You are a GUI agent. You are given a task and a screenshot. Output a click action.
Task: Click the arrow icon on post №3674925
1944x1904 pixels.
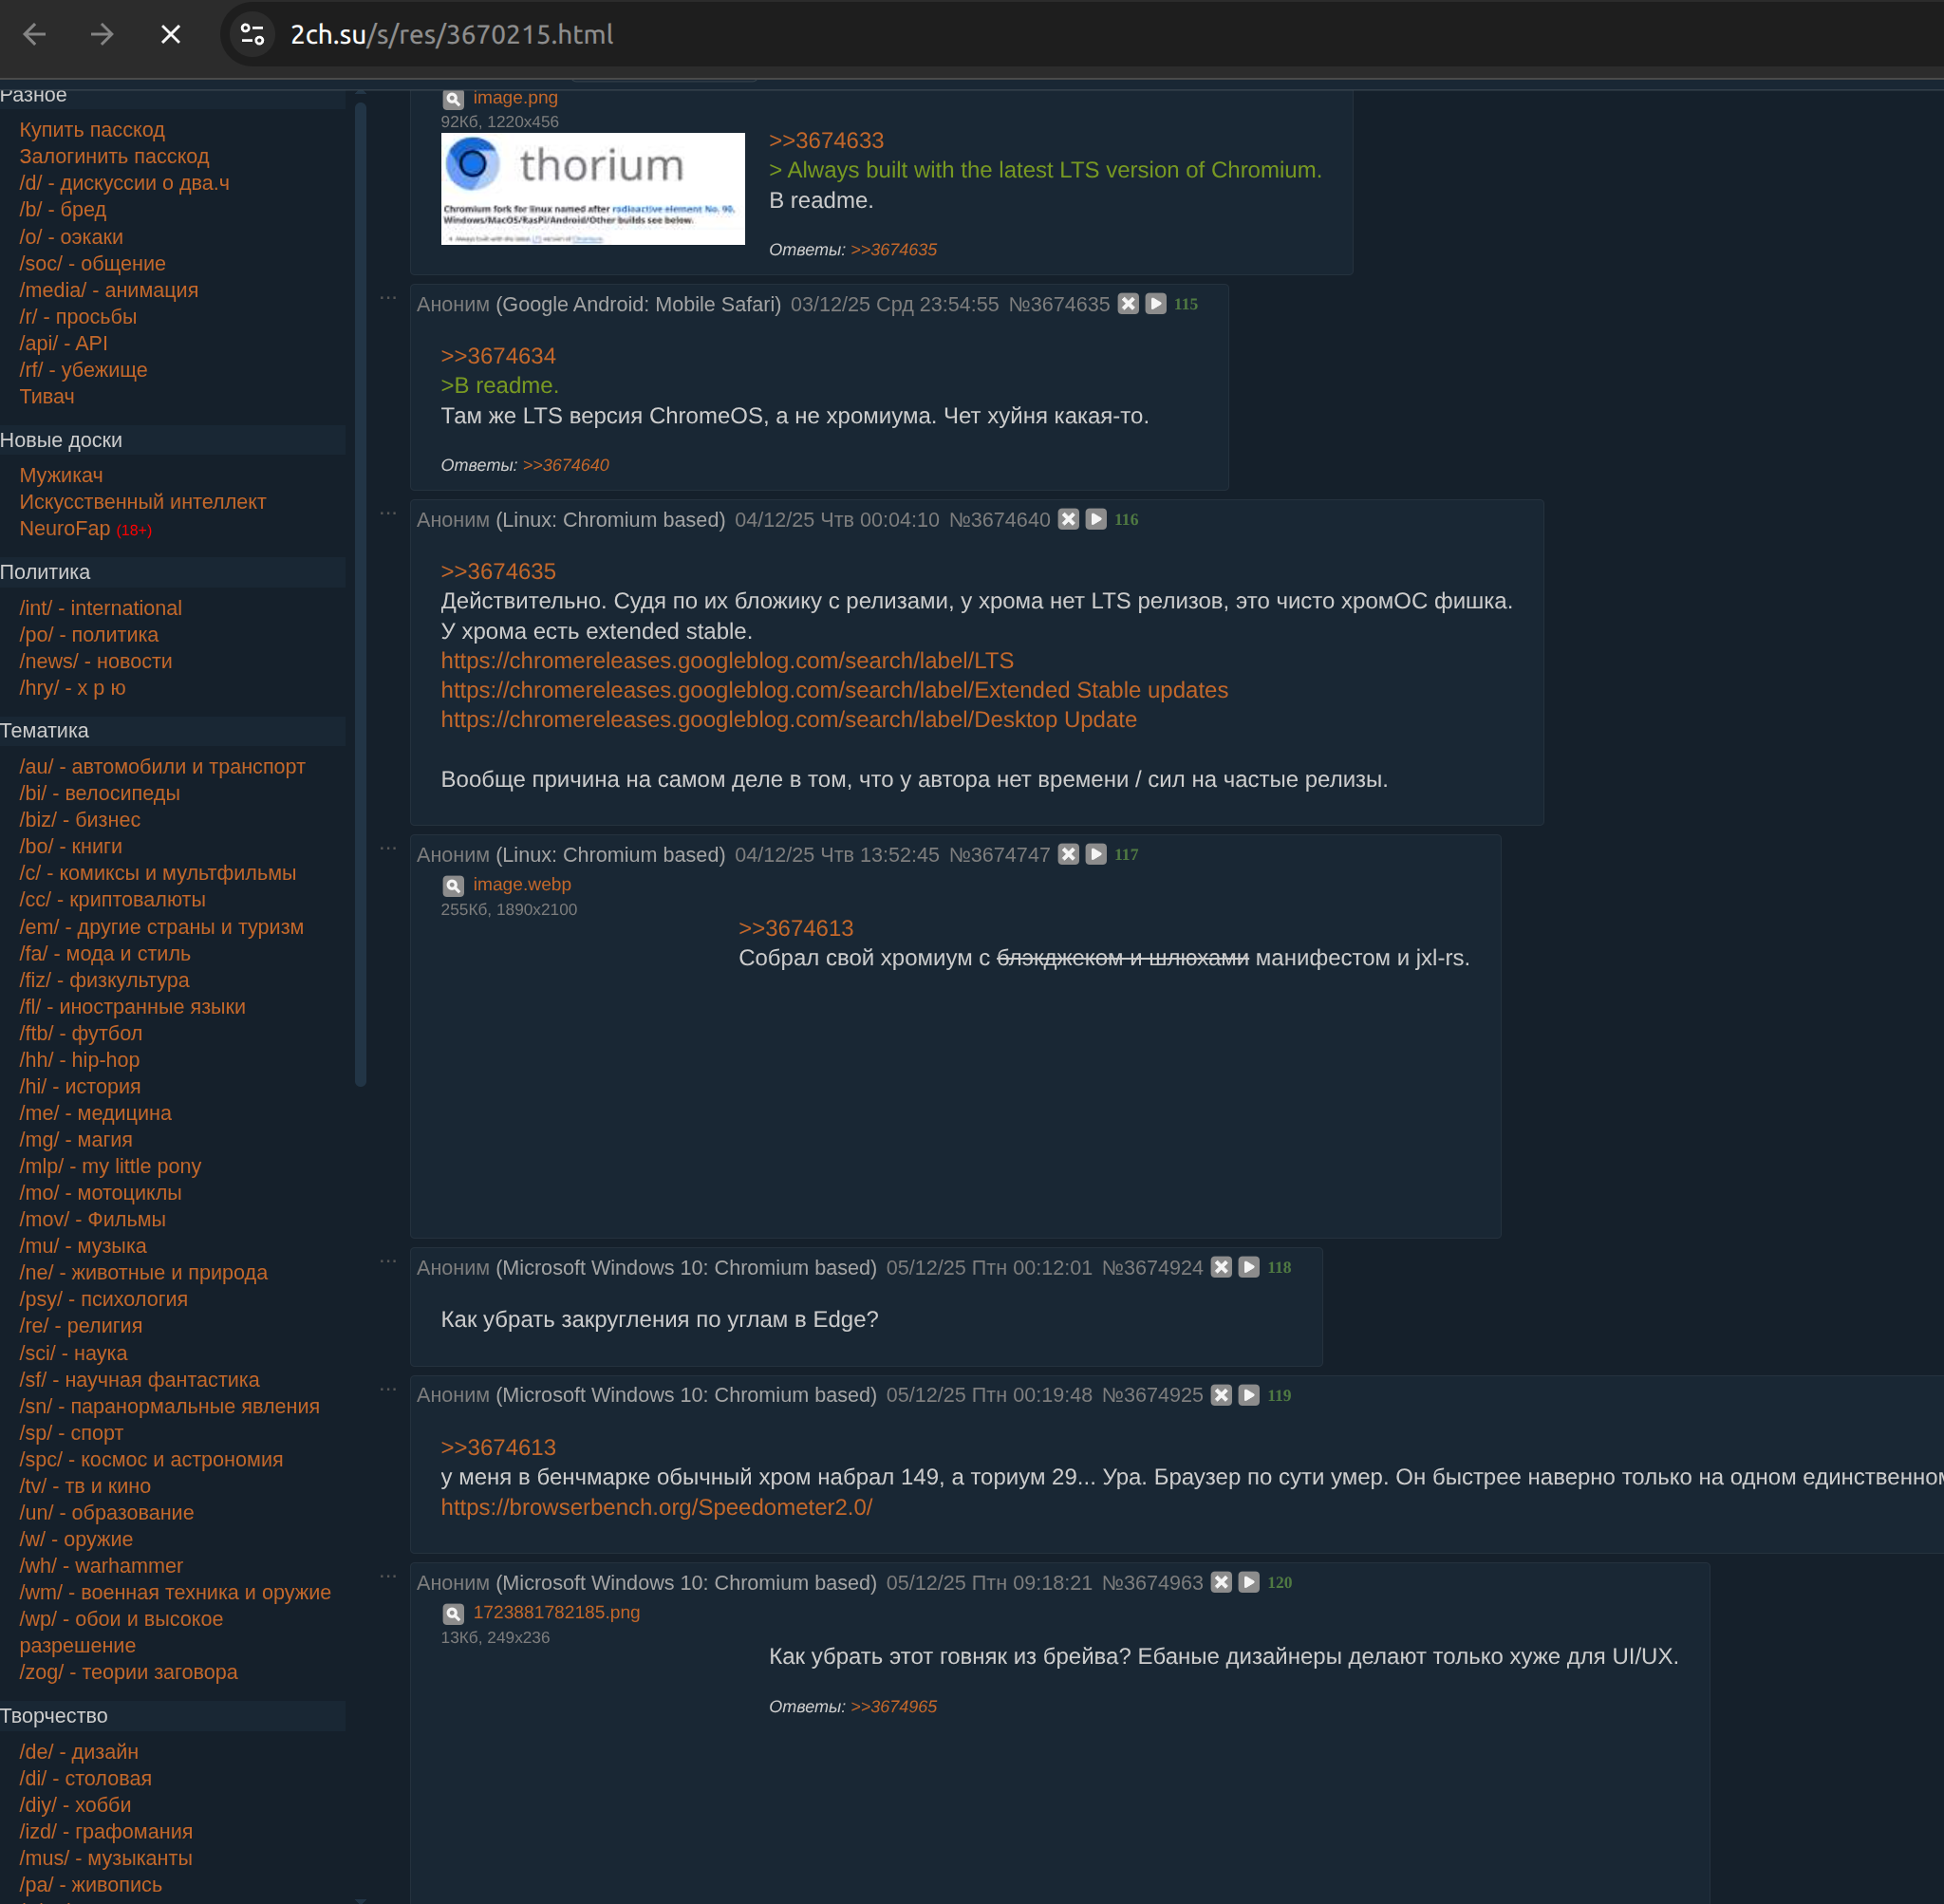1249,1395
